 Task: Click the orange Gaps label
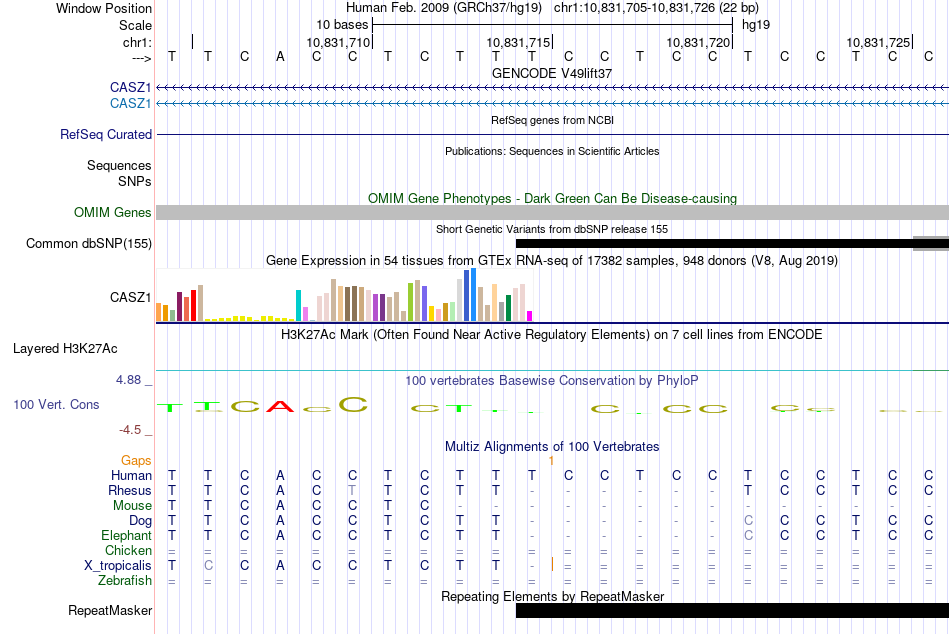pos(136,461)
